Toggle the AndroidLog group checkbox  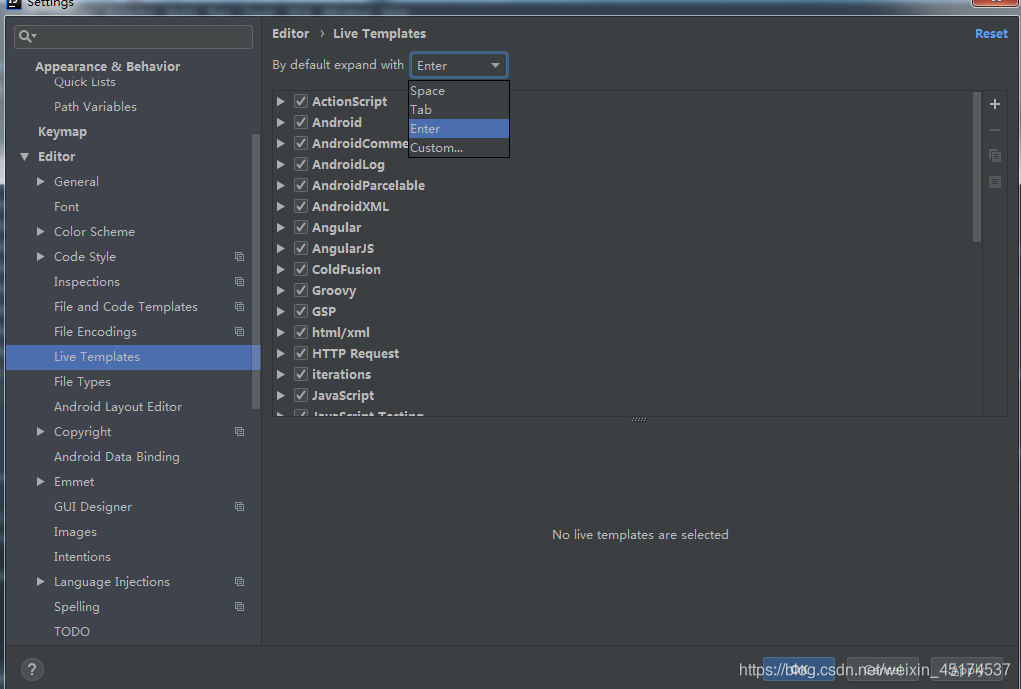click(x=301, y=164)
